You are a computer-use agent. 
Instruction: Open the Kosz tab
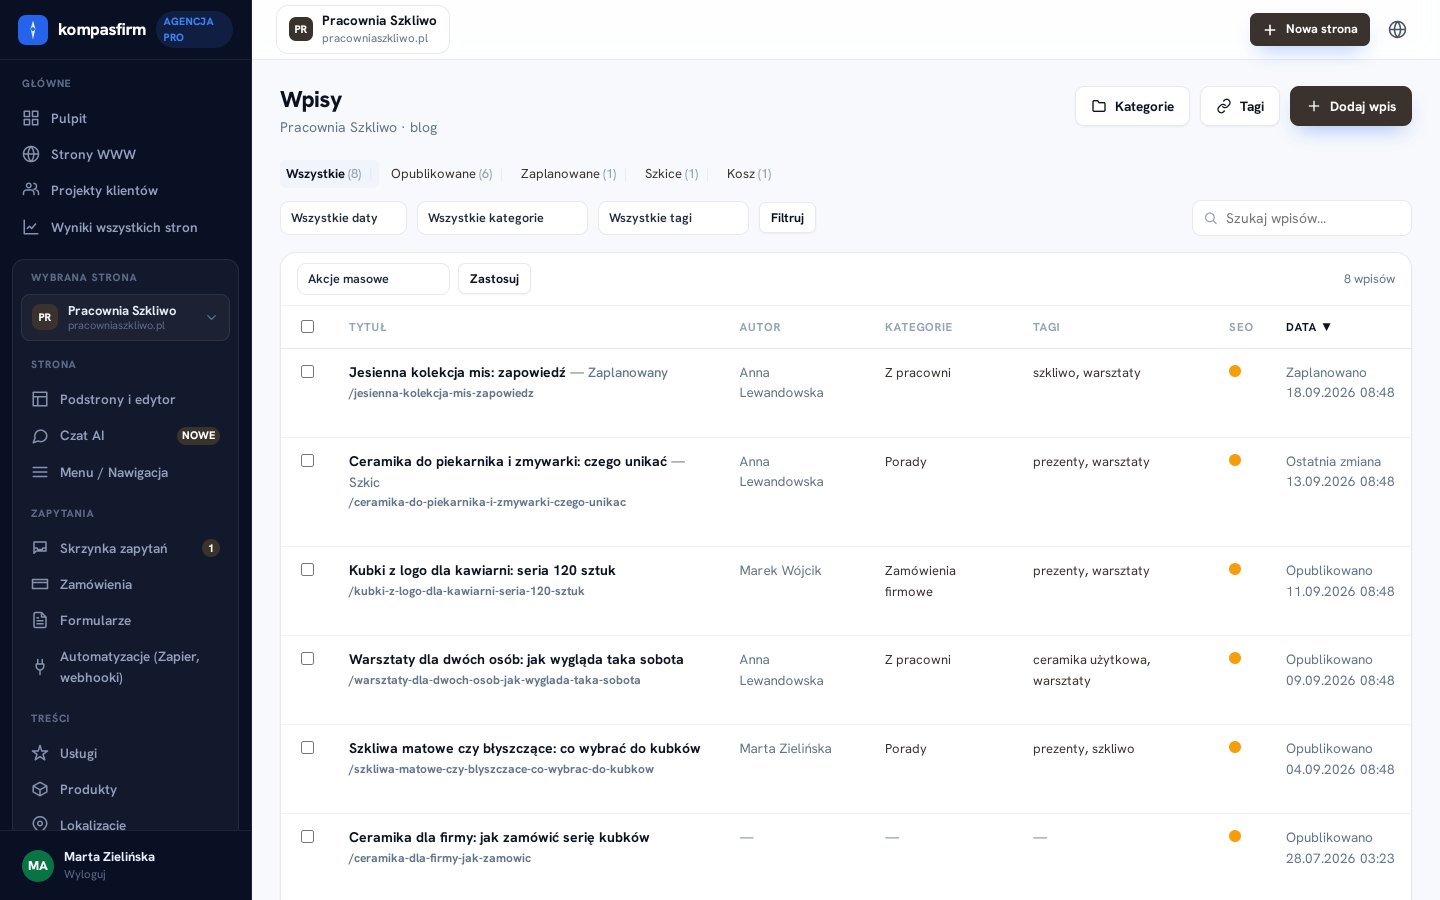(x=749, y=174)
